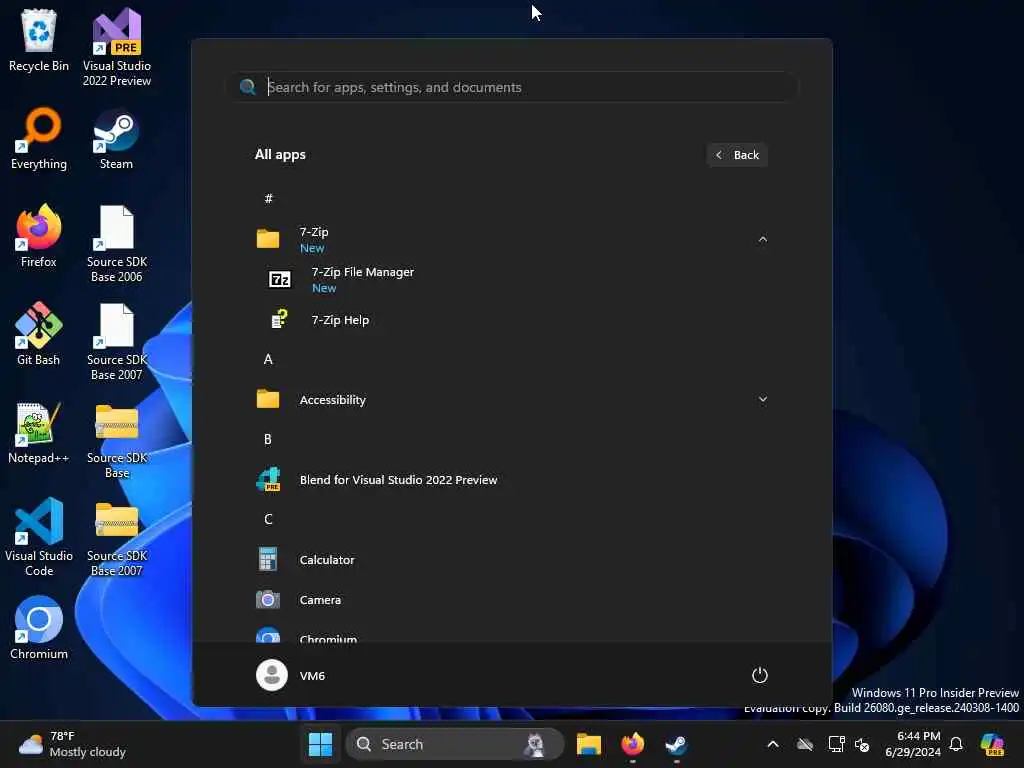Show hidden system tray icons chevron
The height and width of the screenshot is (768, 1024).
coord(773,744)
